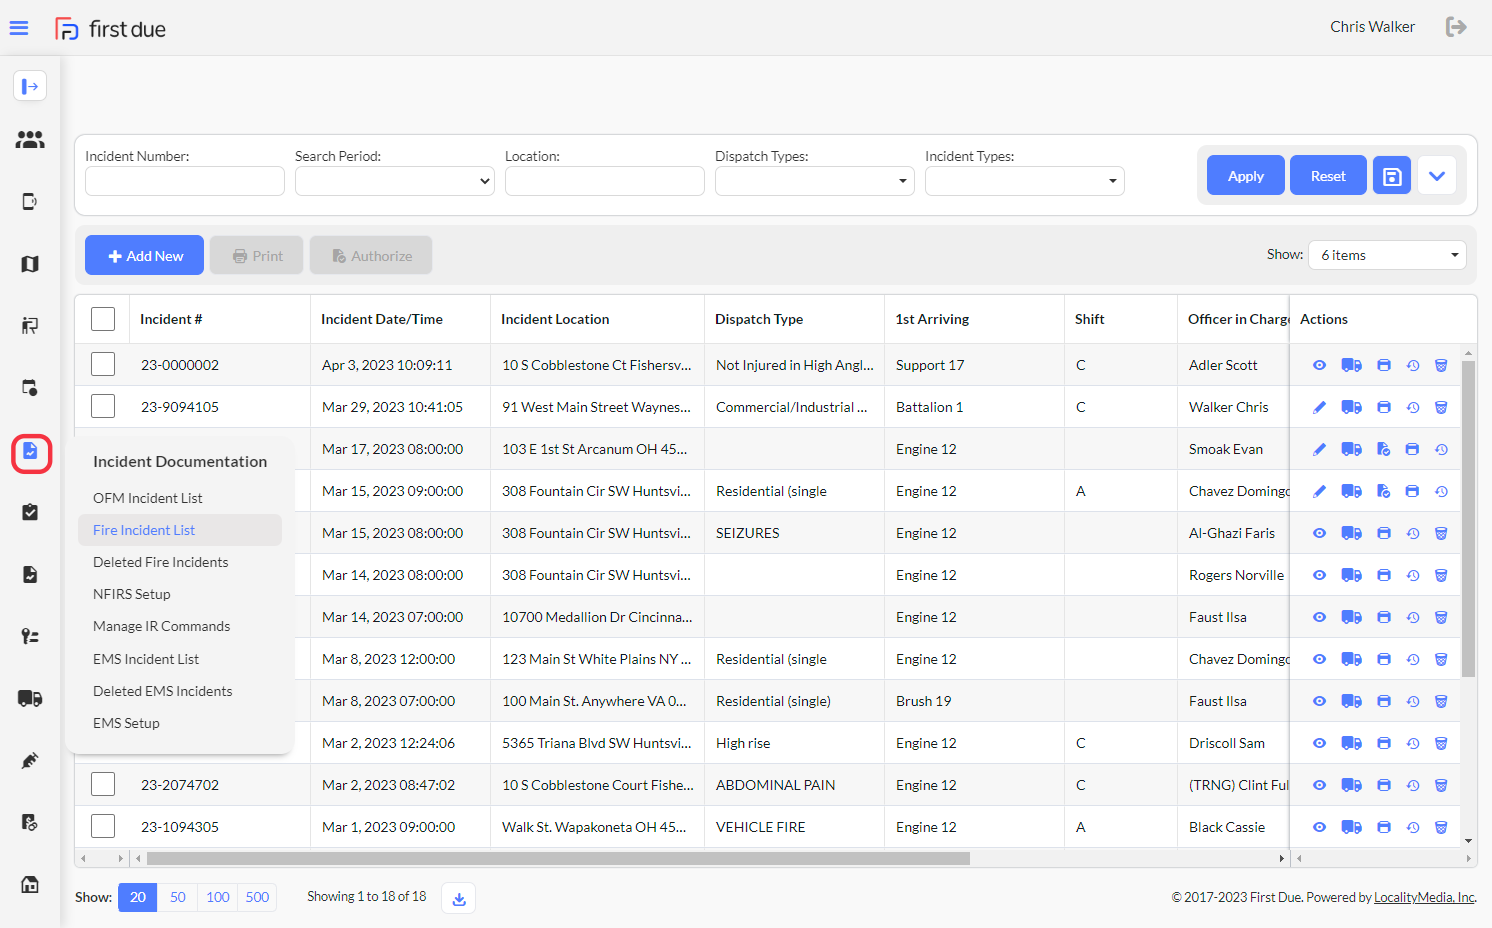
Task: Focus the Location filter input field
Action: point(605,181)
